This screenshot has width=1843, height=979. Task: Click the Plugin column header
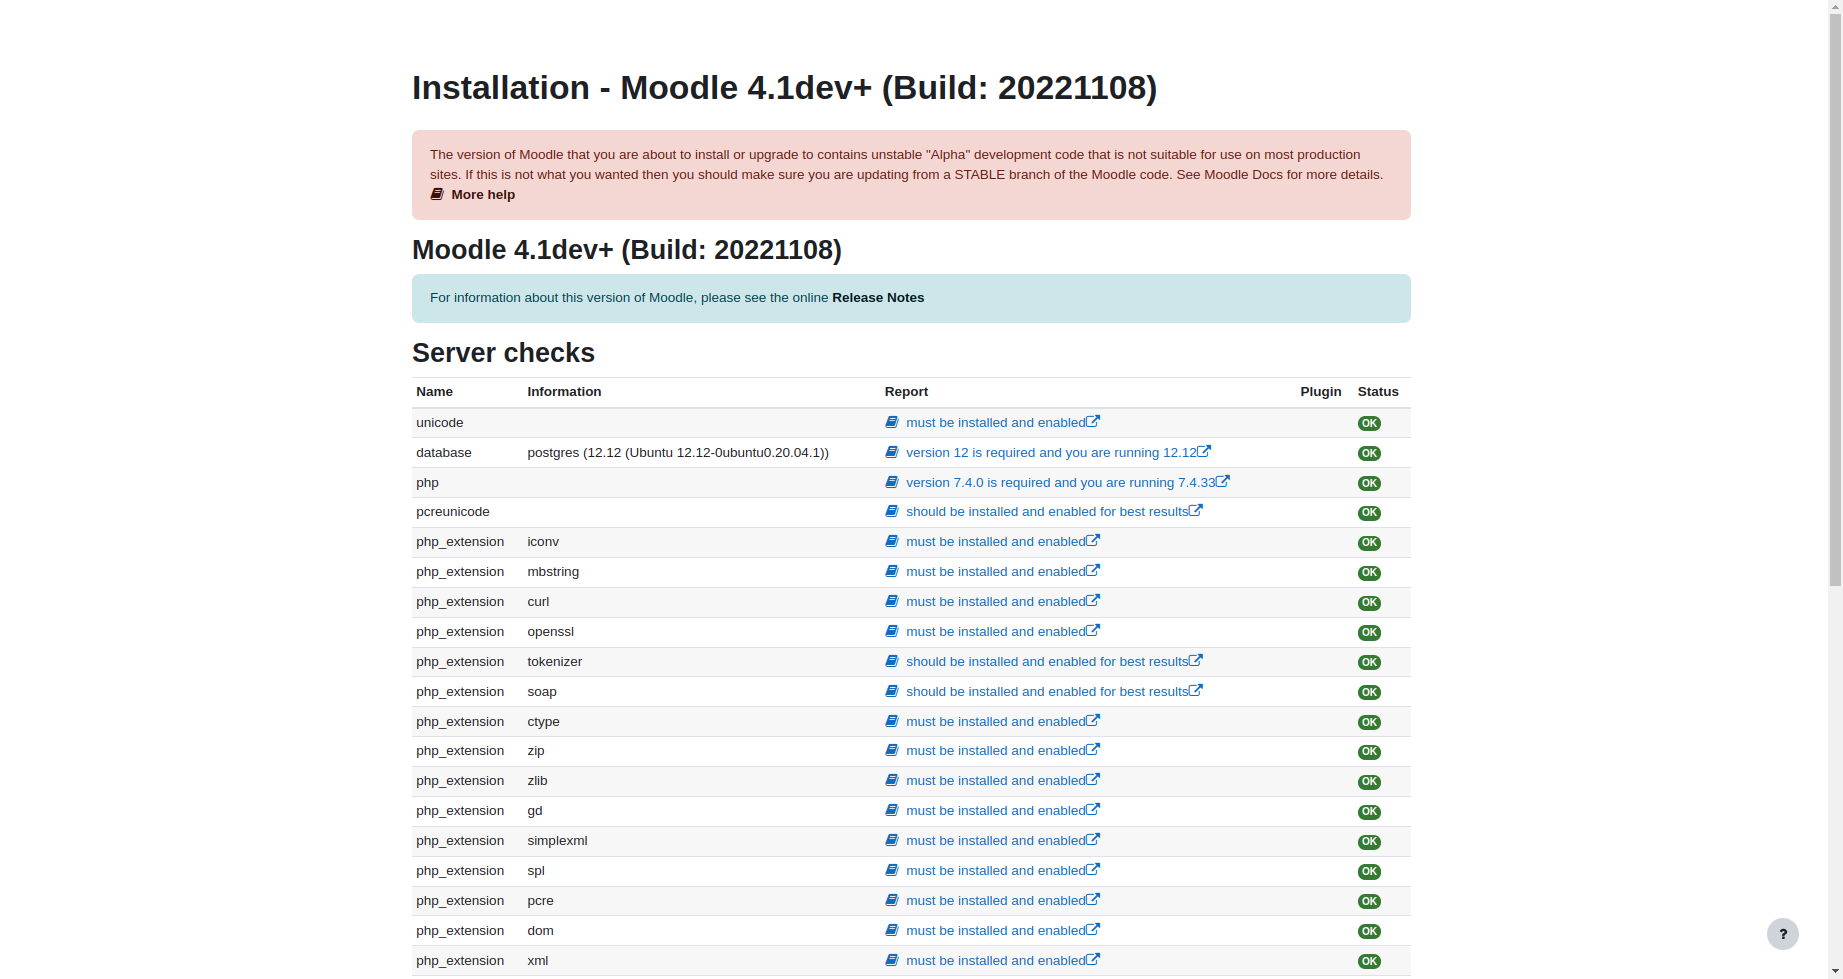coord(1321,392)
